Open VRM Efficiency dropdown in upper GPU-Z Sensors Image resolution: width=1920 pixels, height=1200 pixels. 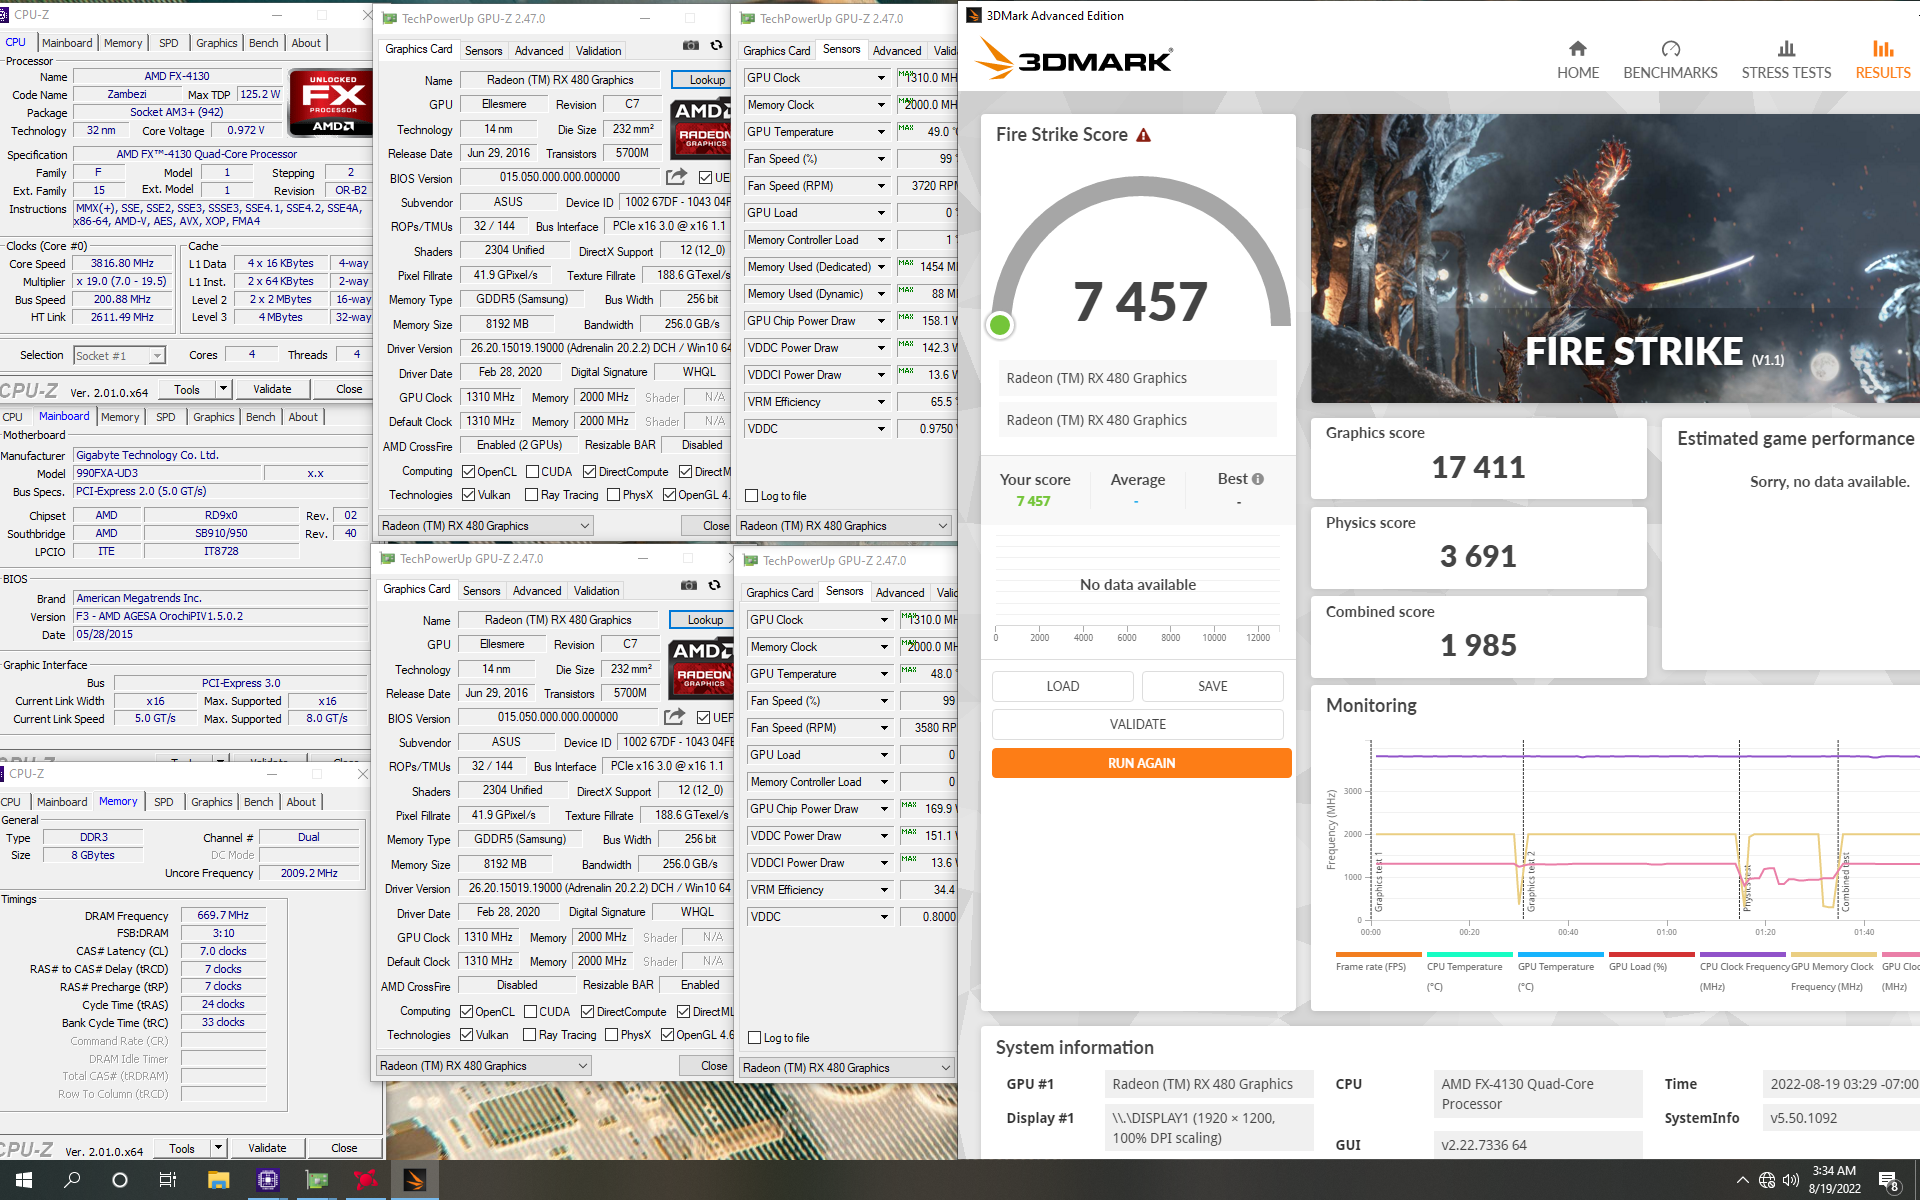881,402
